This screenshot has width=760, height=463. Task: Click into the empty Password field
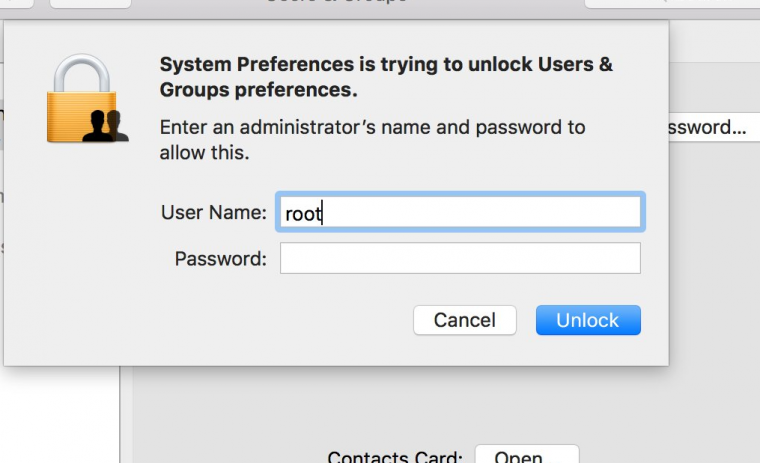(460, 258)
